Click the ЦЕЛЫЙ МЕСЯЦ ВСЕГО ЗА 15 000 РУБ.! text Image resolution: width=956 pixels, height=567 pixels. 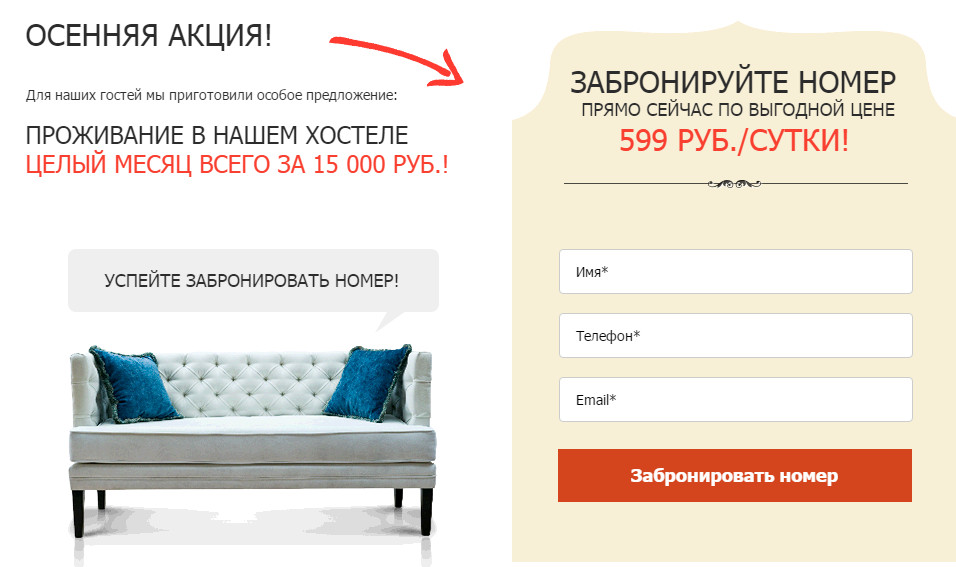tap(237, 165)
